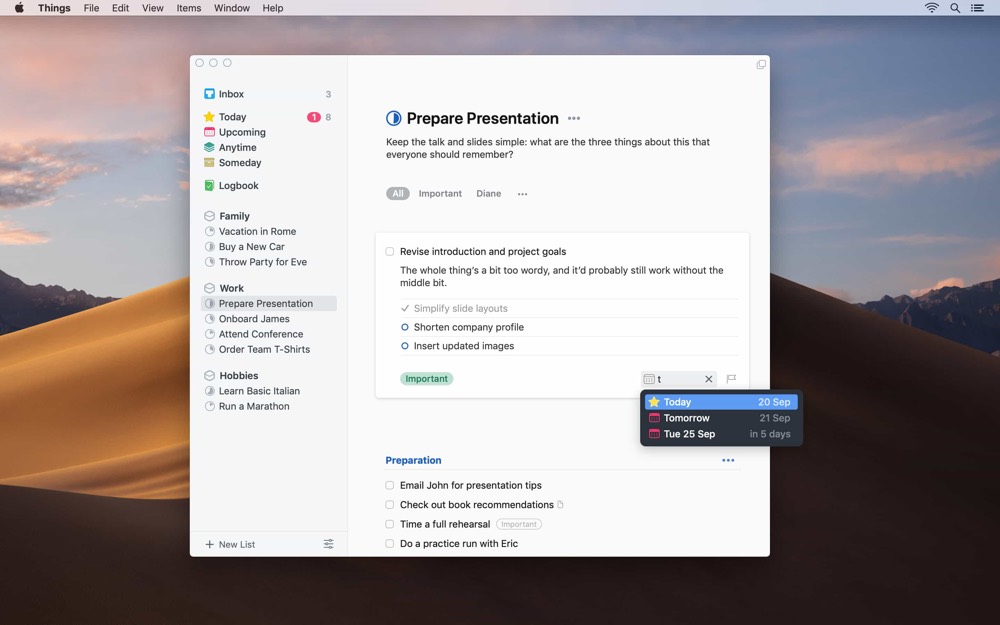This screenshot has height=625, width=1000.
Task: Click the Today star icon in sidebar
Action: (209, 117)
